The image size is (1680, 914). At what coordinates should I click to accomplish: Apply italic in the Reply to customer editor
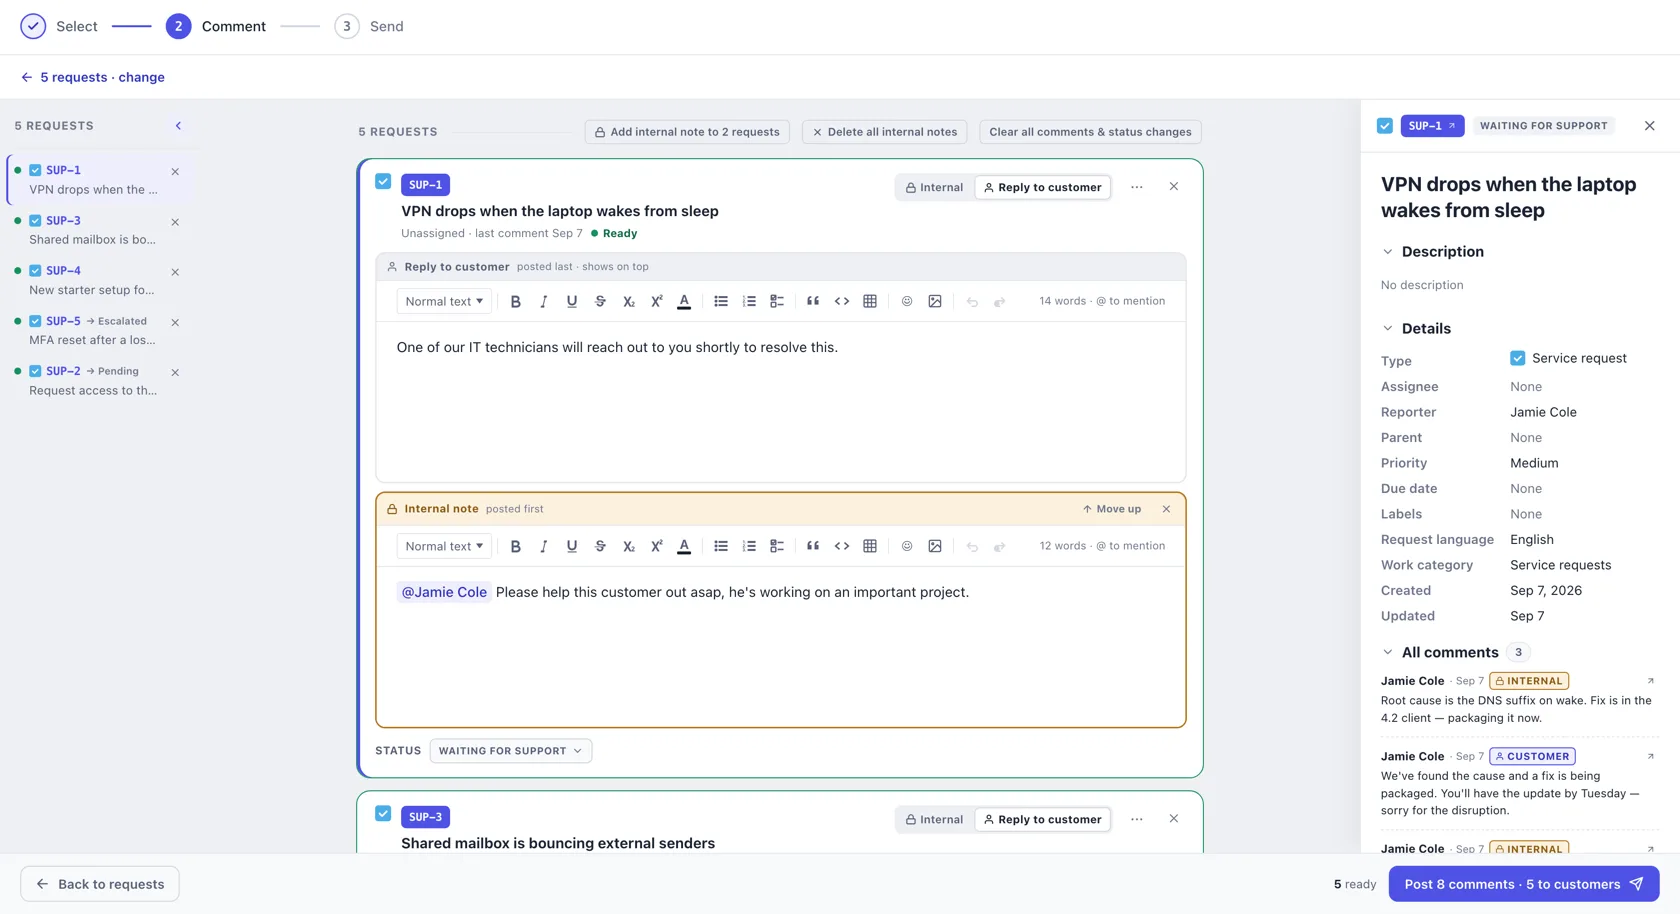tap(543, 301)
